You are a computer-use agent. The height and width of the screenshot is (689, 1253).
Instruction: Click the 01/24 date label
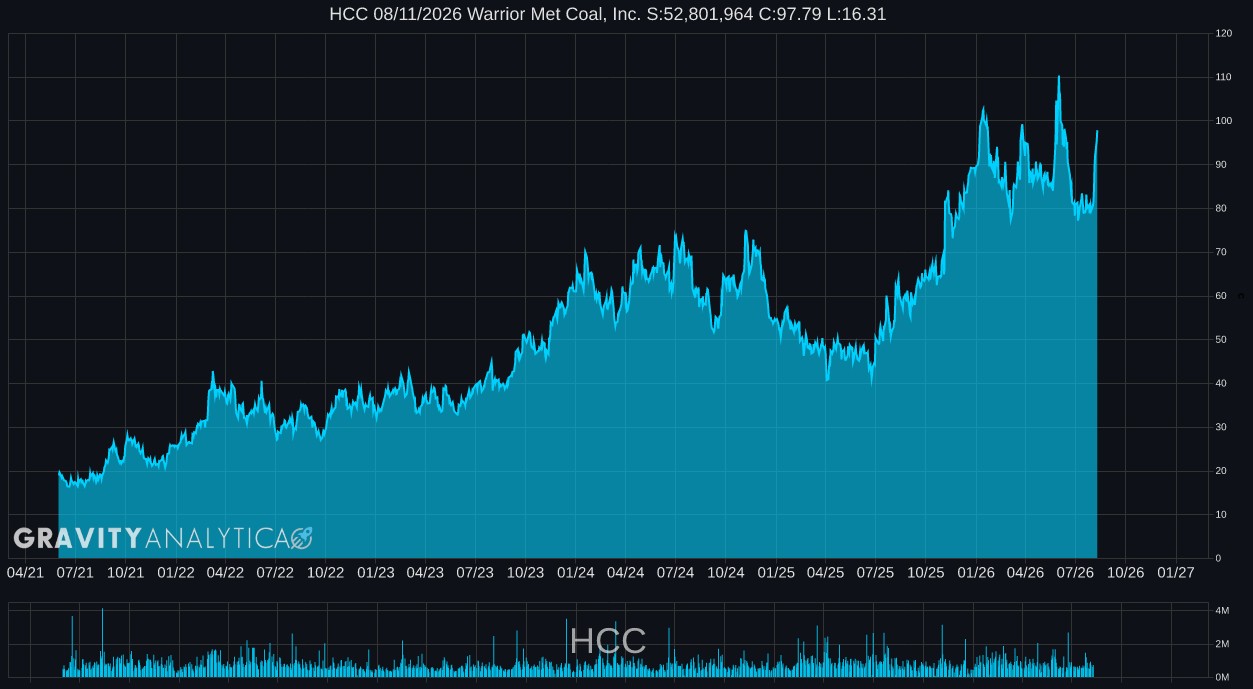(x=575, y=573)
